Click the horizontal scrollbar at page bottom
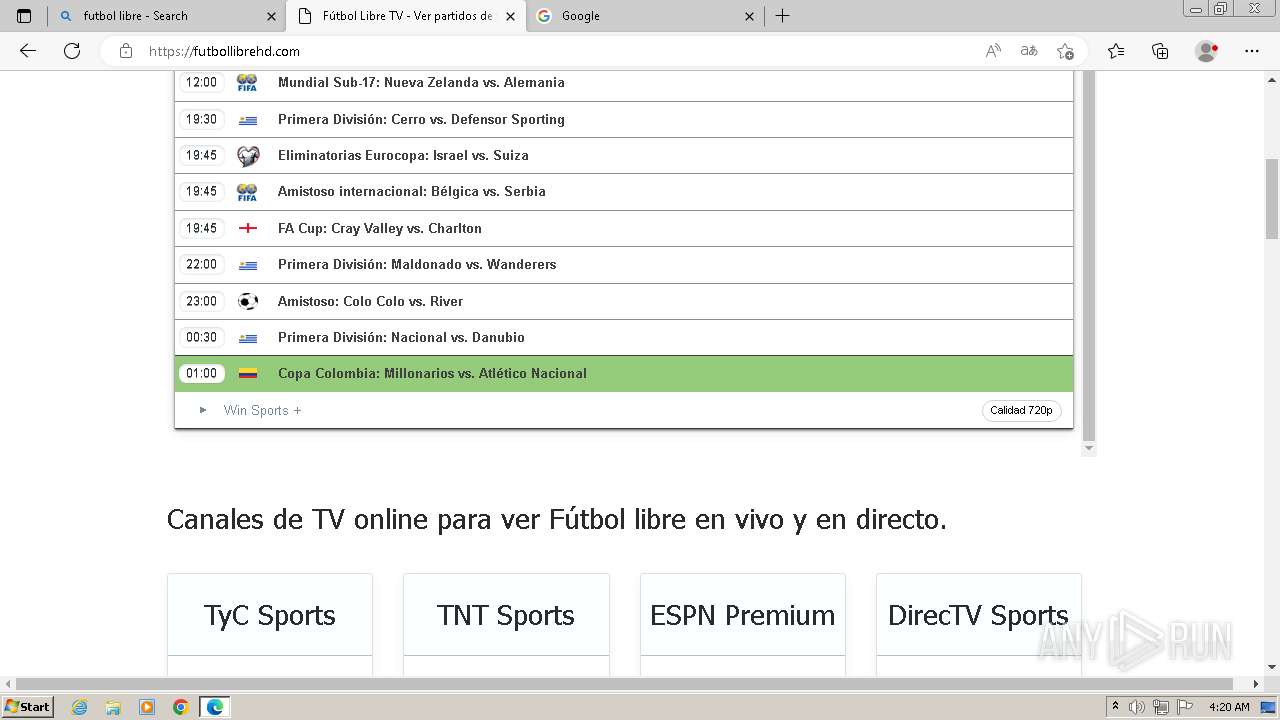The image size is (1280, 720). (x=624, y=684)
